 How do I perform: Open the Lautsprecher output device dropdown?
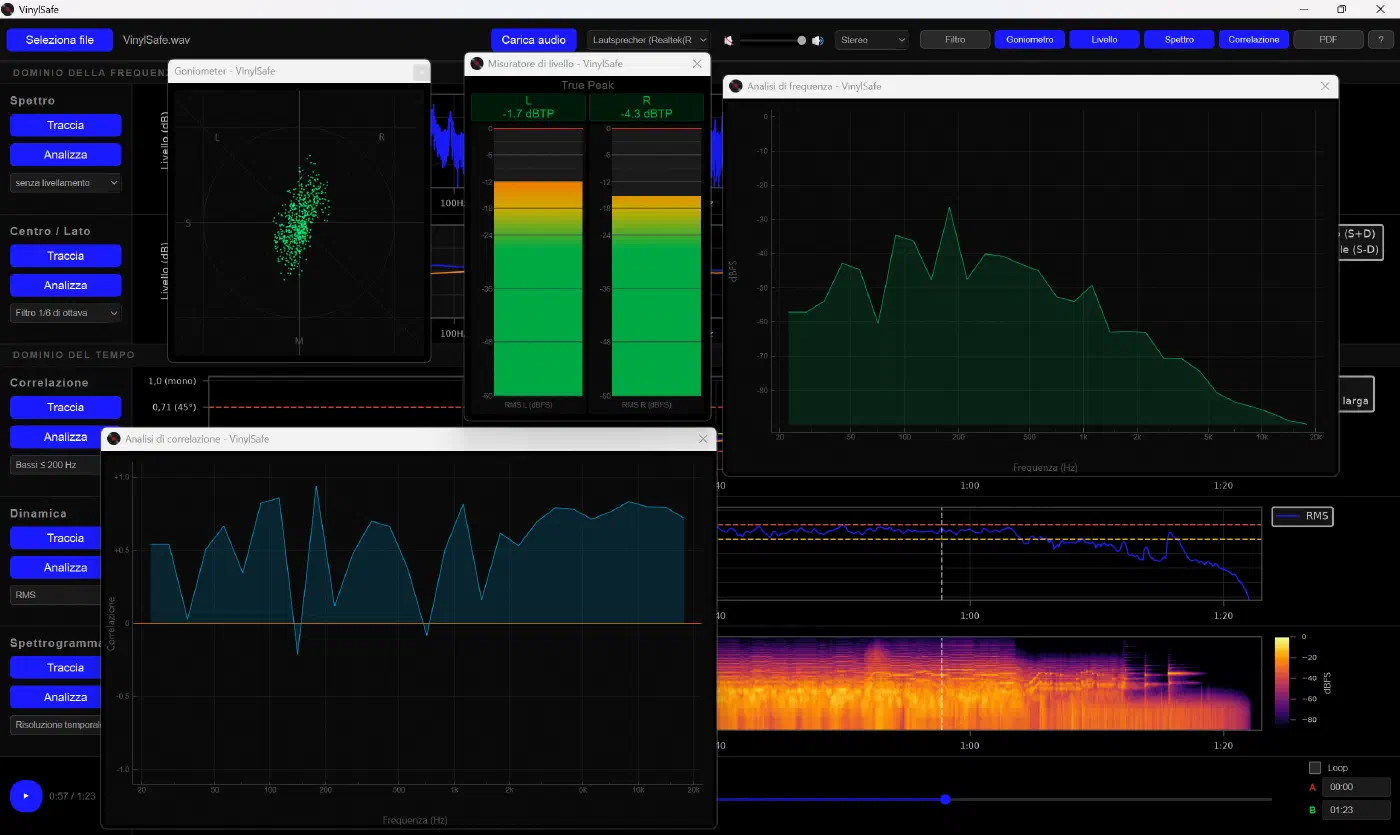pyautogui.click(x=648, y=40)
